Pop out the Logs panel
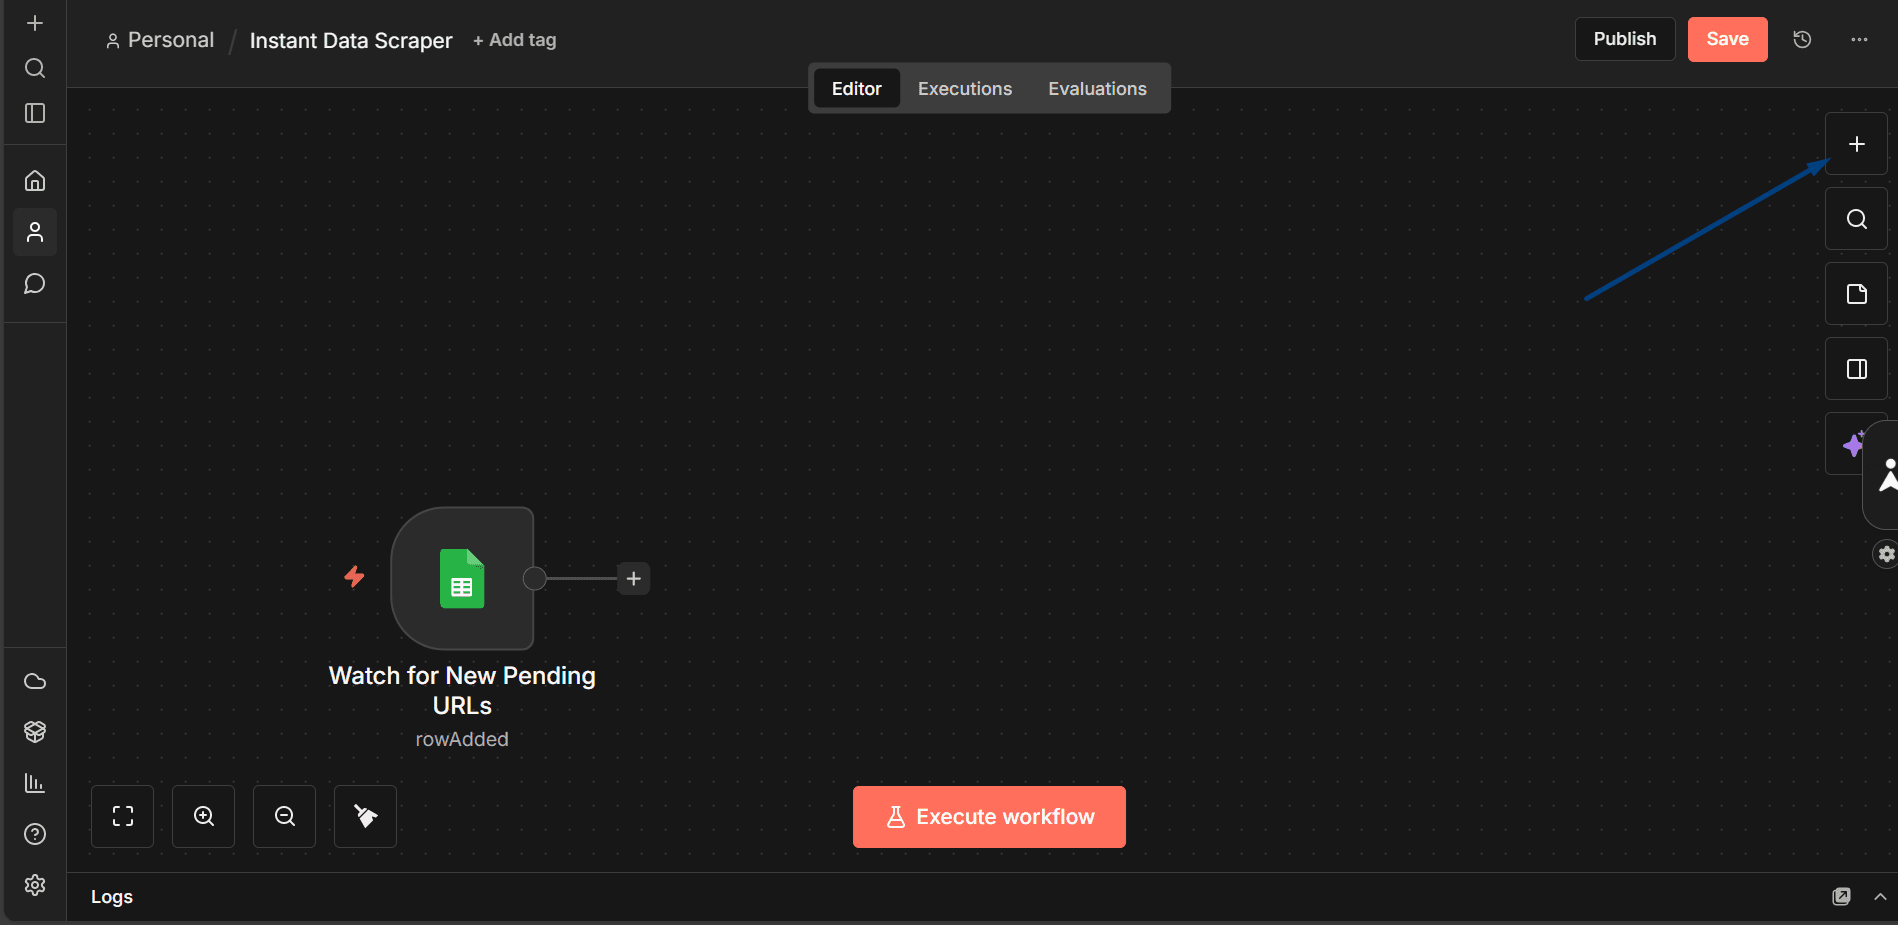 (1841, 896)
